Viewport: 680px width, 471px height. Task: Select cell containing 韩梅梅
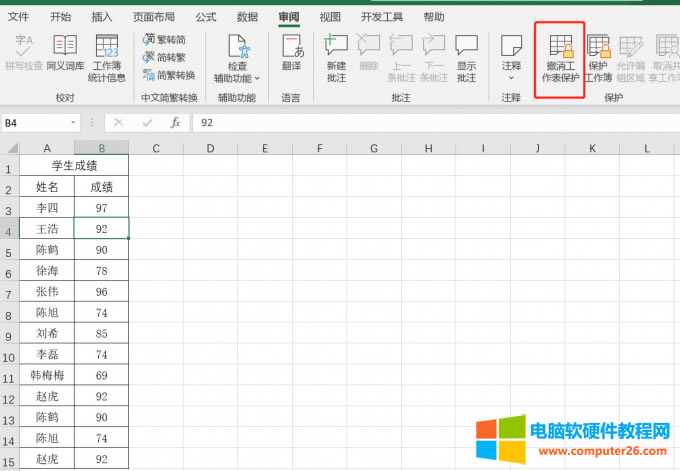(47, 375)
